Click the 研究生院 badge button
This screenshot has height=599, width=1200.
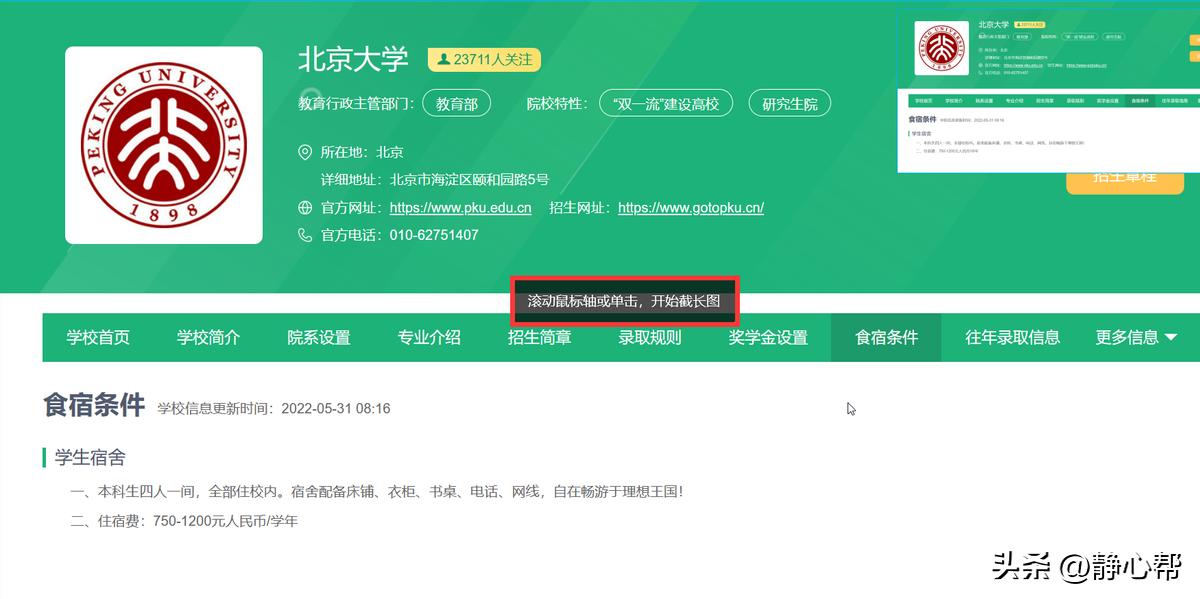tap(789, 102)
